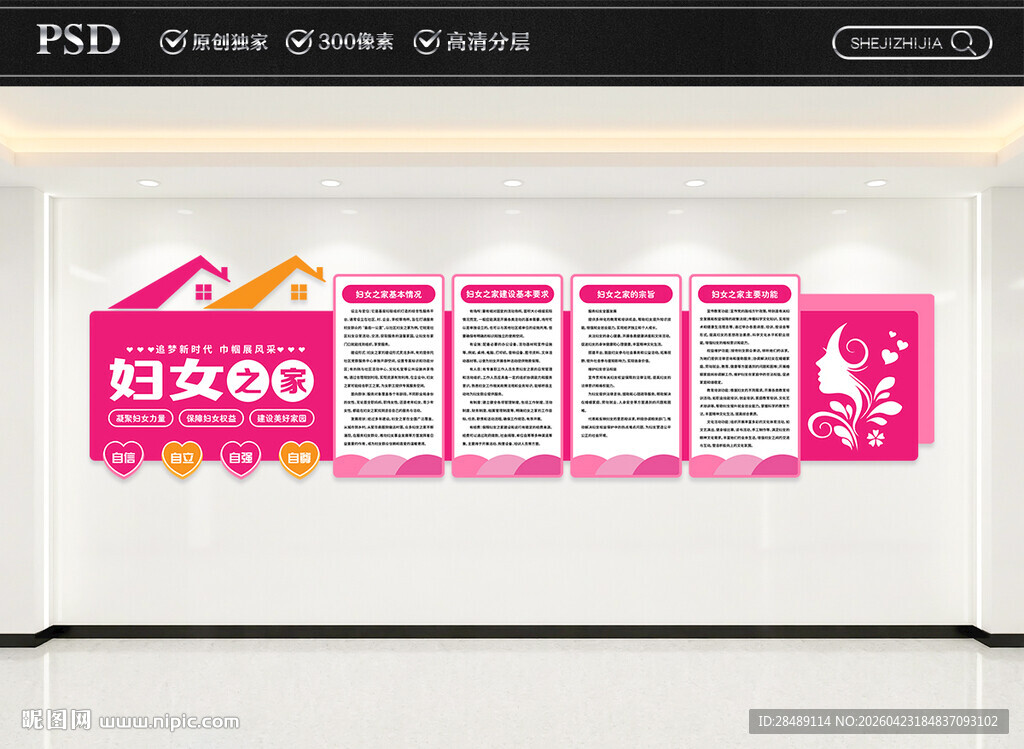Screen dimensions: 1024x749
Task: Click the orange house roof icon
Action: (264, 282)
